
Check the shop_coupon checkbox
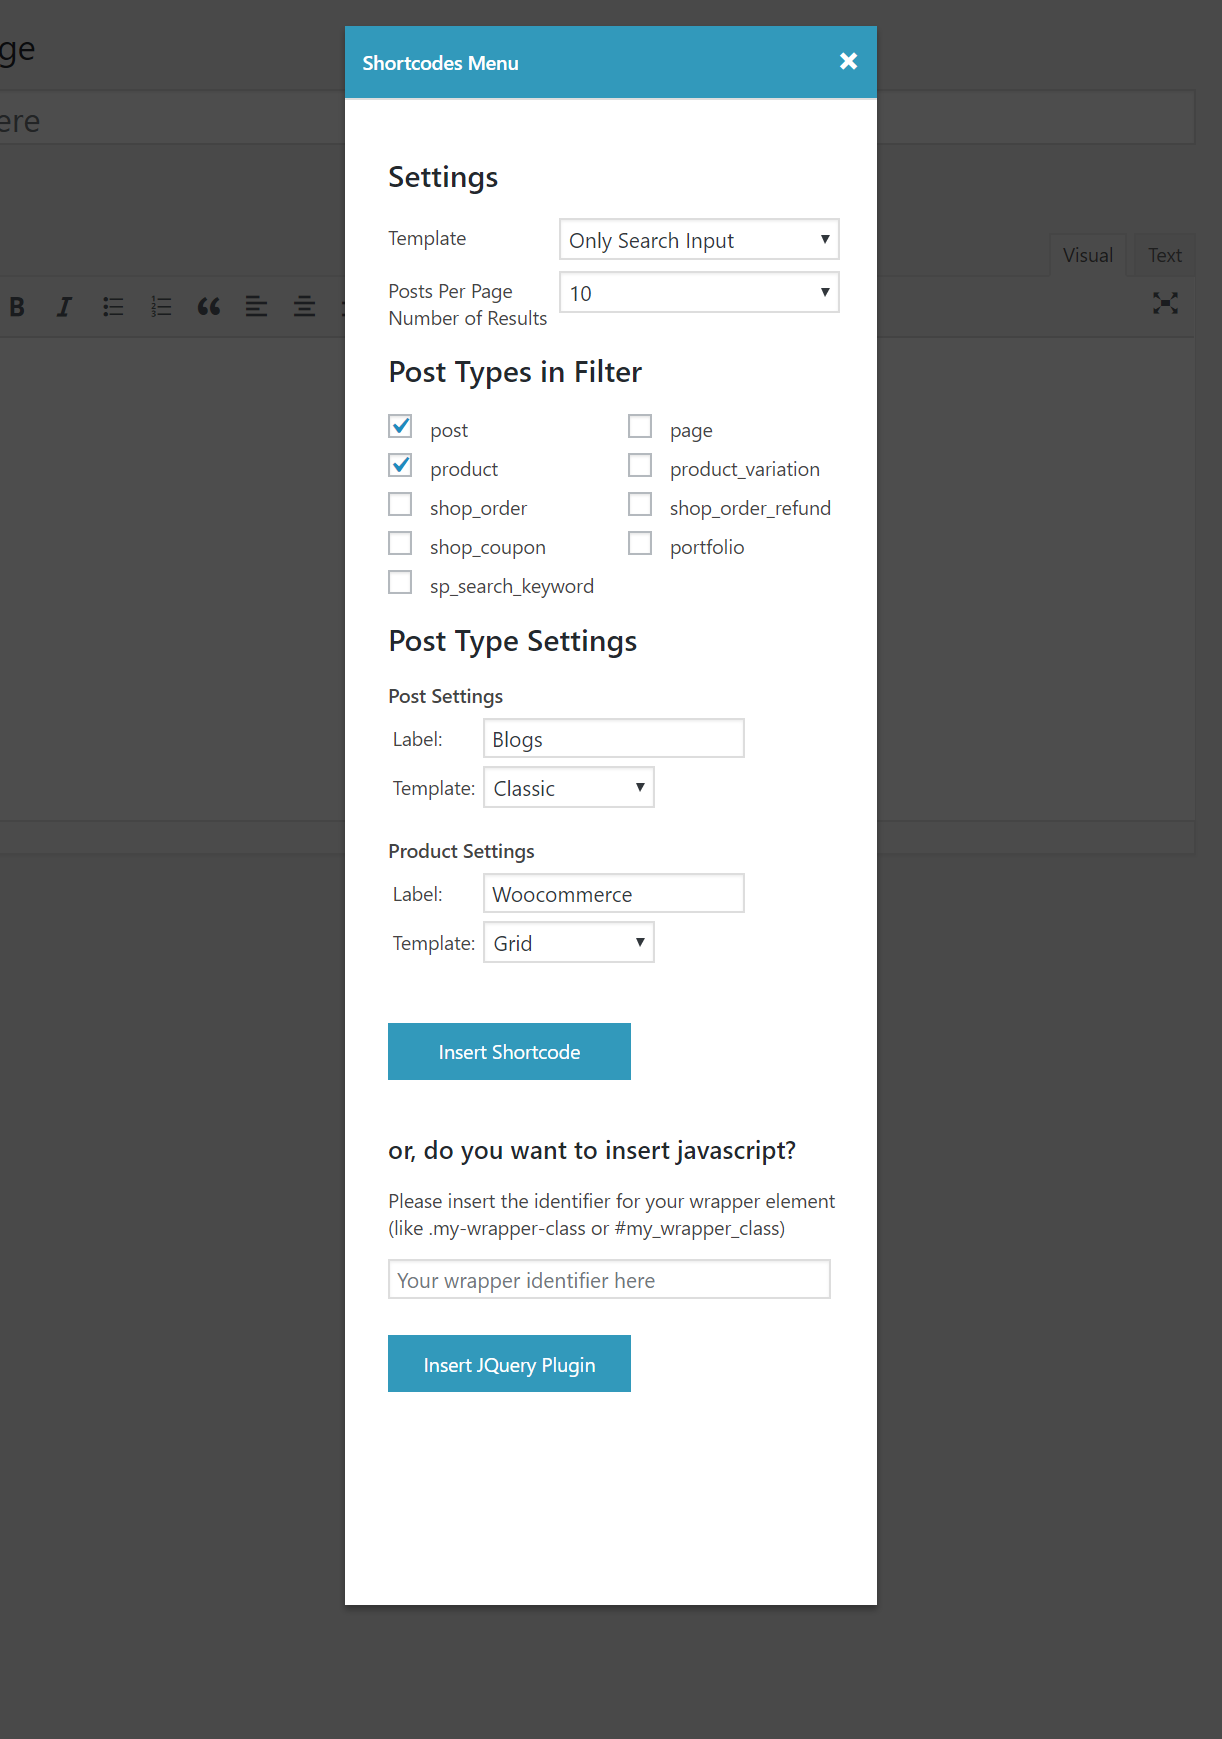point(400,544)
